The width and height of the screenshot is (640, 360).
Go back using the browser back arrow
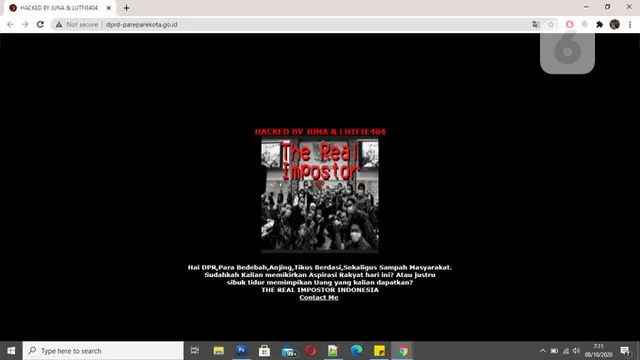(x=10, y=24)
